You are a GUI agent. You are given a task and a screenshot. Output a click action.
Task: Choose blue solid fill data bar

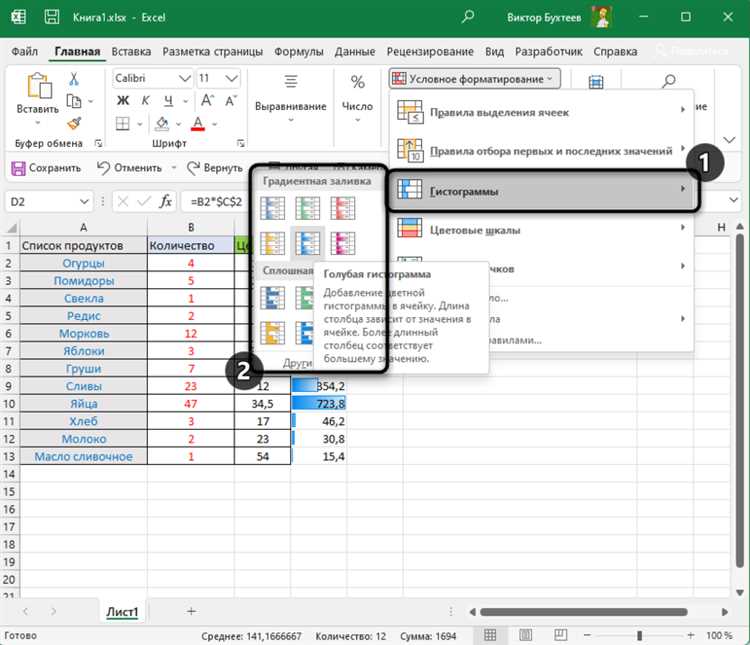[272, 298]
